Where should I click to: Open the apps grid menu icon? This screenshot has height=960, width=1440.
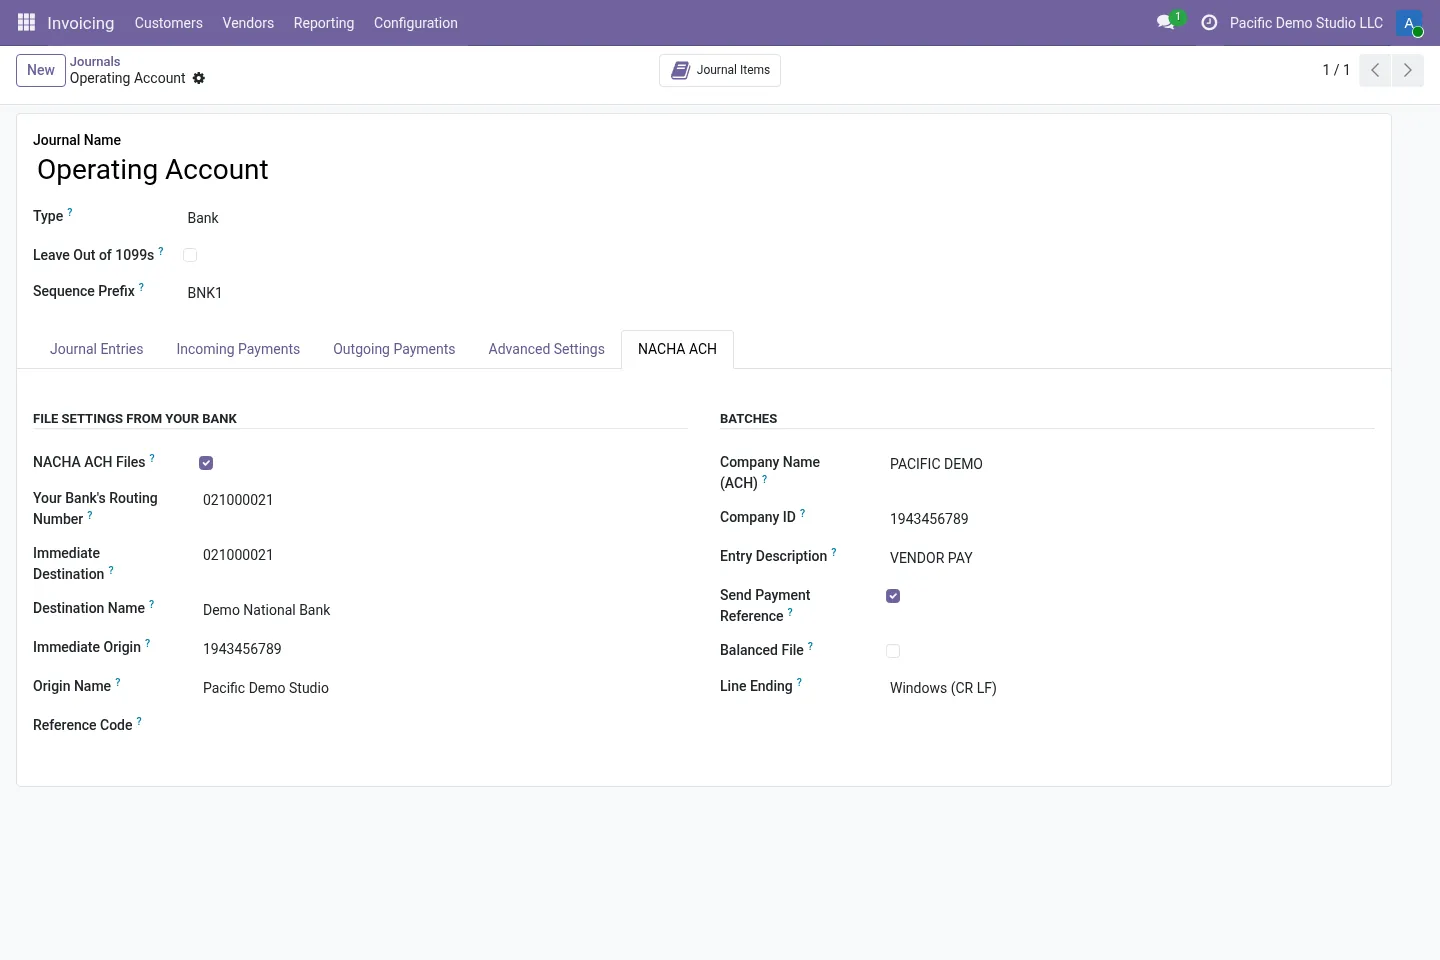27,22
